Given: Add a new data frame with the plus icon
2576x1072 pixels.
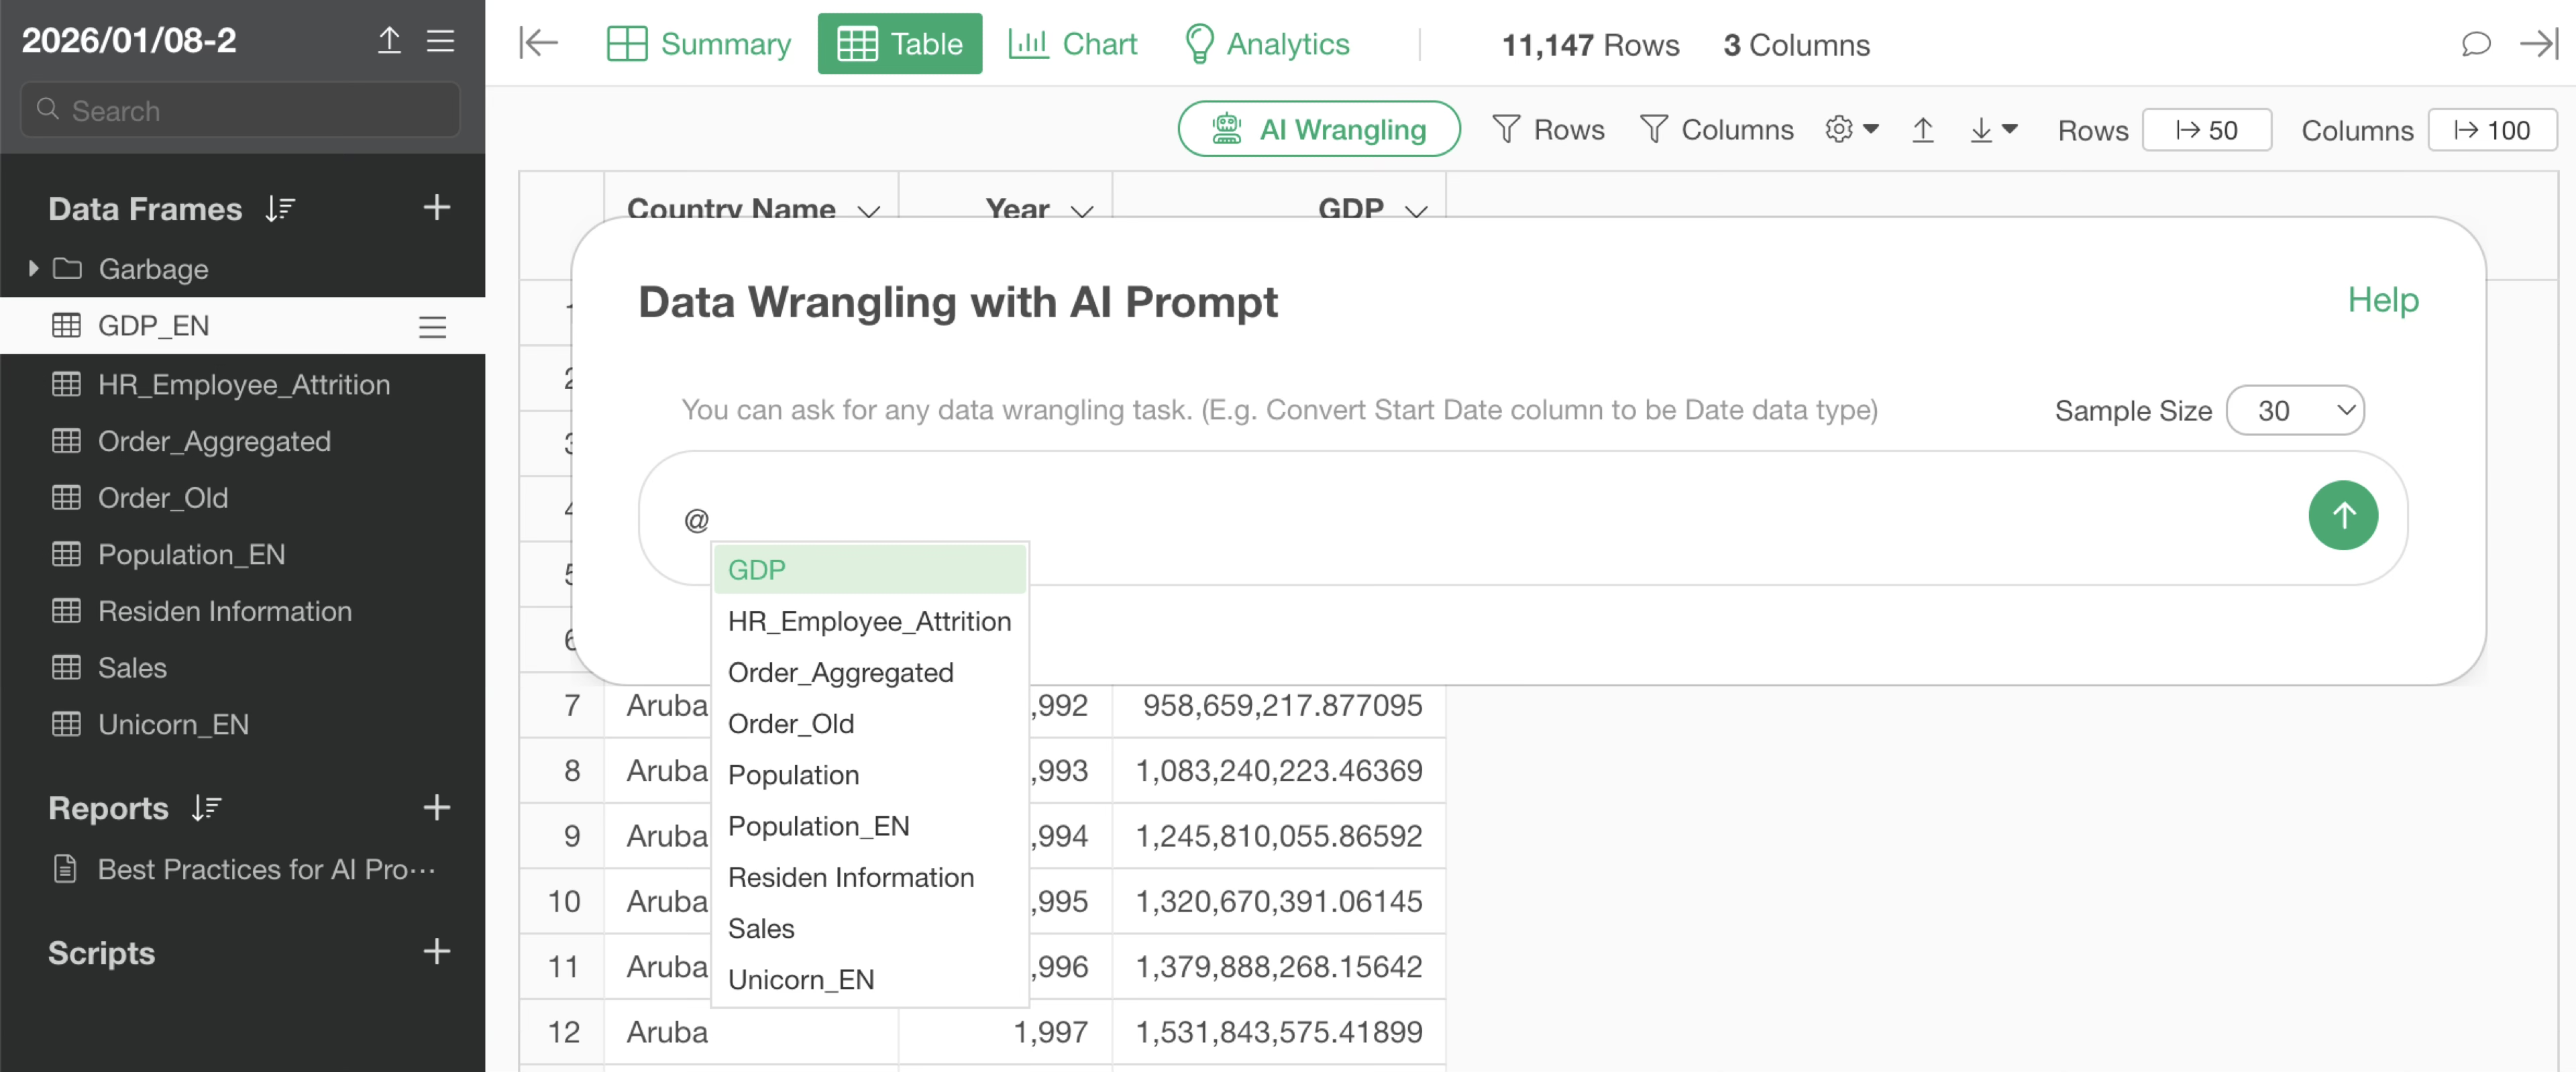Looking at the screenshot, I should tap(437, 208).
